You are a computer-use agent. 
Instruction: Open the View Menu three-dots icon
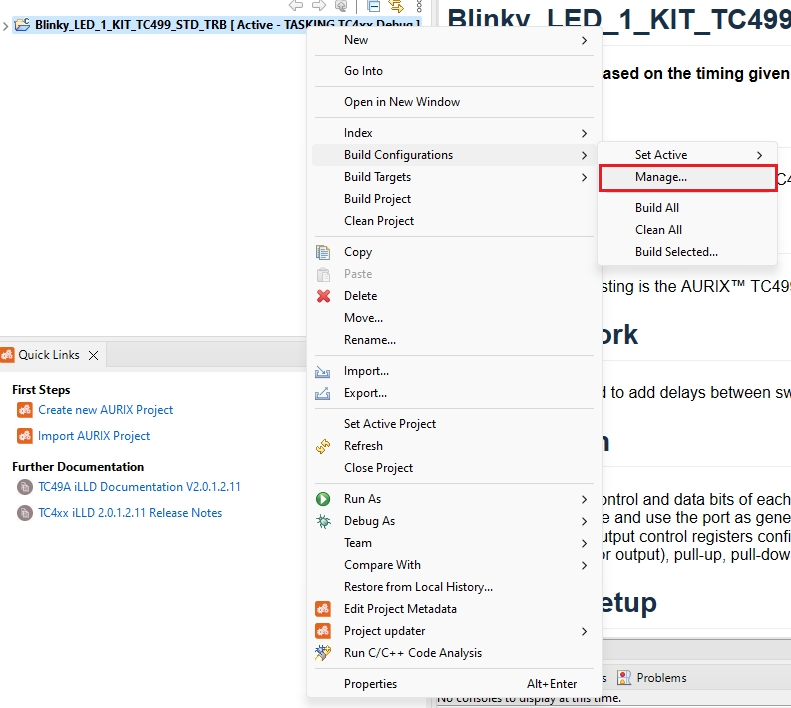pyautogui.click(x=419, y=6)
